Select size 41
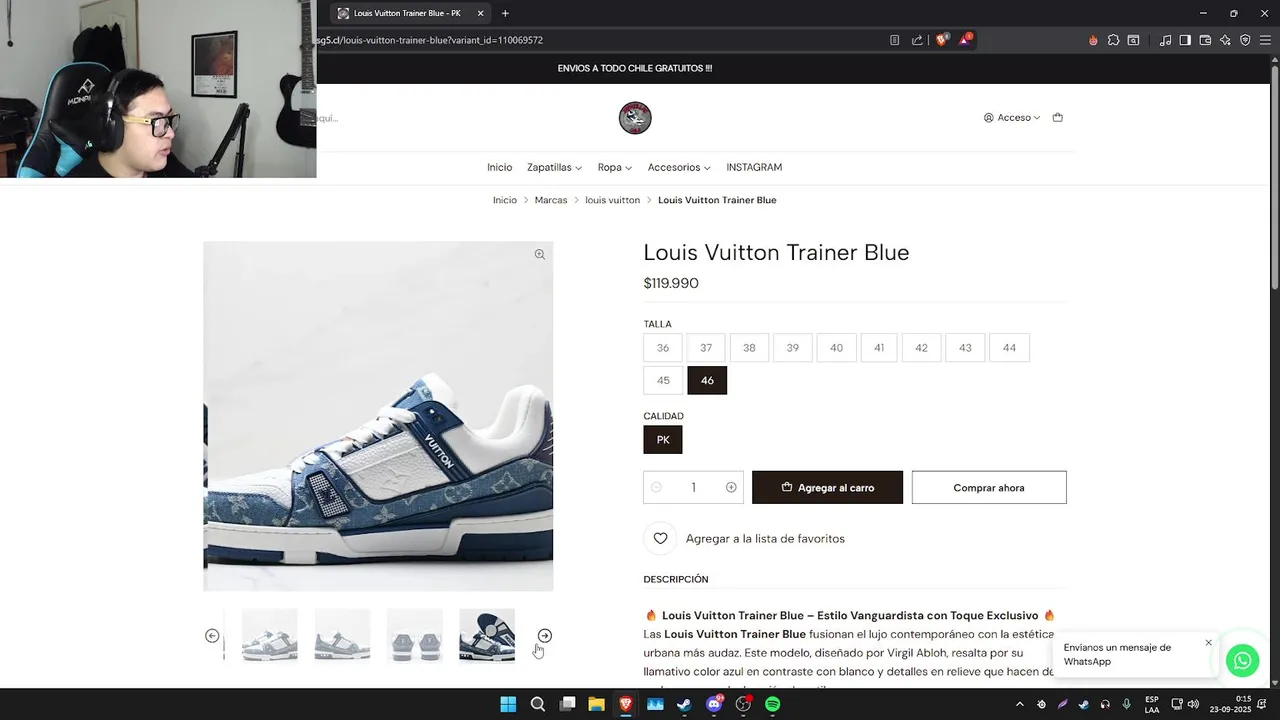1280x720 pixels. click(879, 348)
